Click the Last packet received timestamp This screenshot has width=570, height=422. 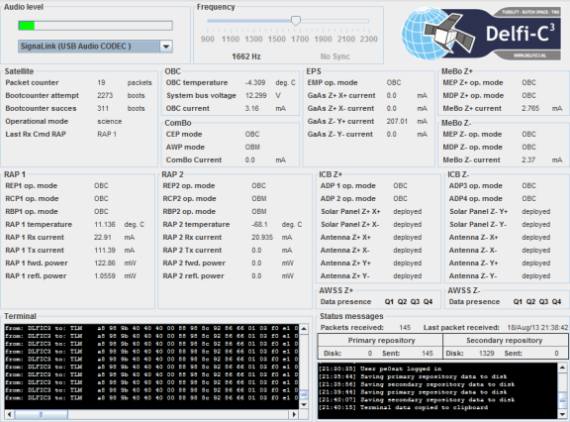tap(538, 327)
